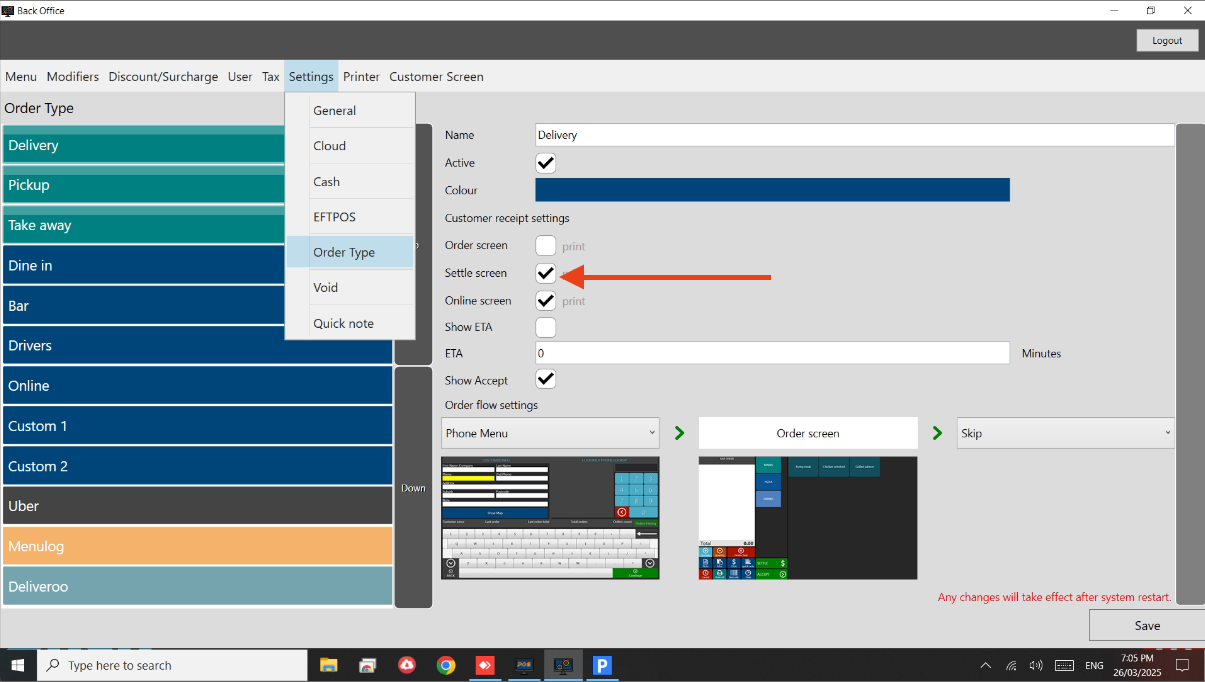Show hidden tray icons chevron
The image size is (1205, 682).
tap(986, 665)
